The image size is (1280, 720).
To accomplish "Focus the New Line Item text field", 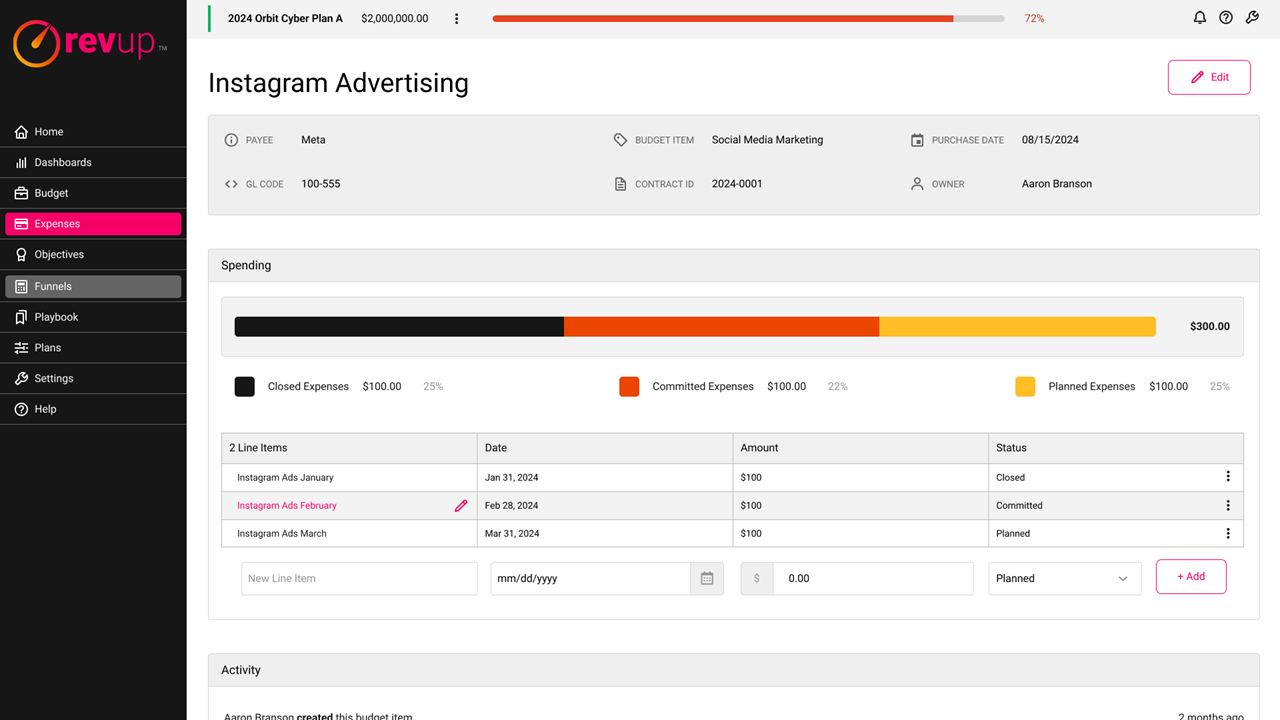I will [359, 578].
